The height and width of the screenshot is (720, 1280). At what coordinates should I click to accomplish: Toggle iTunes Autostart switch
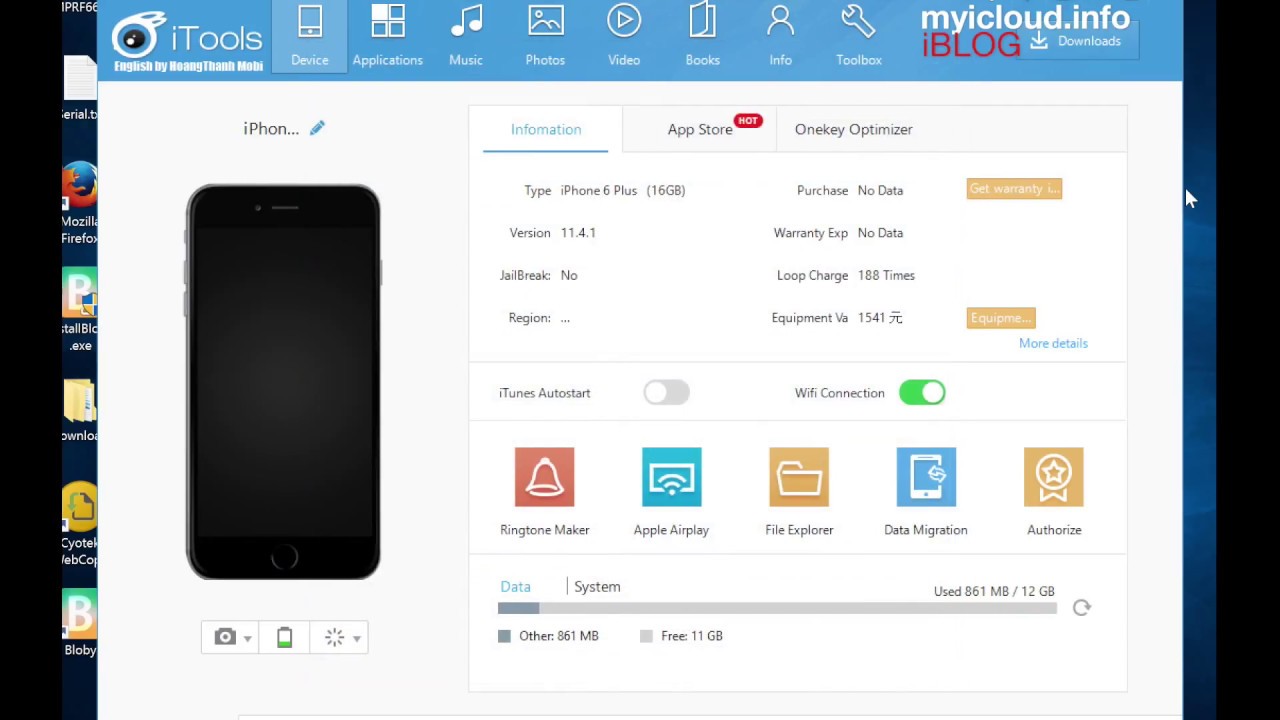pyautogui.click(x=666, y=393)
